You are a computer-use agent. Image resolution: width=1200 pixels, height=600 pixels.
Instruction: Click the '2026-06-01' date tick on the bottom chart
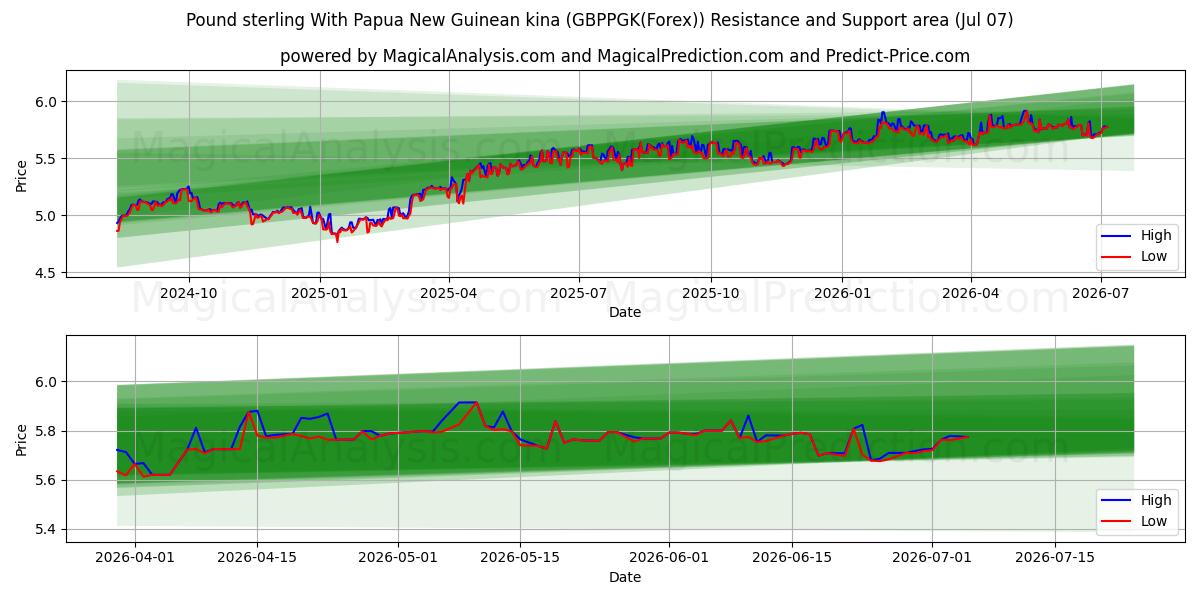tap(670, 559)
